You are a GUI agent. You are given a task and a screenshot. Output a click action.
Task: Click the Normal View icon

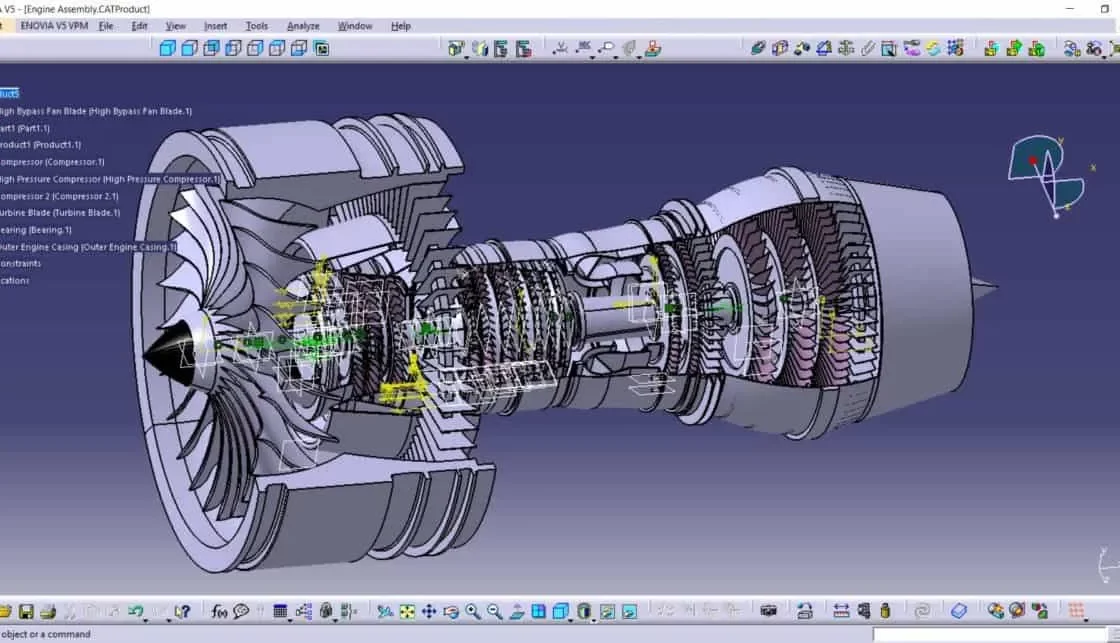[516, 612]
